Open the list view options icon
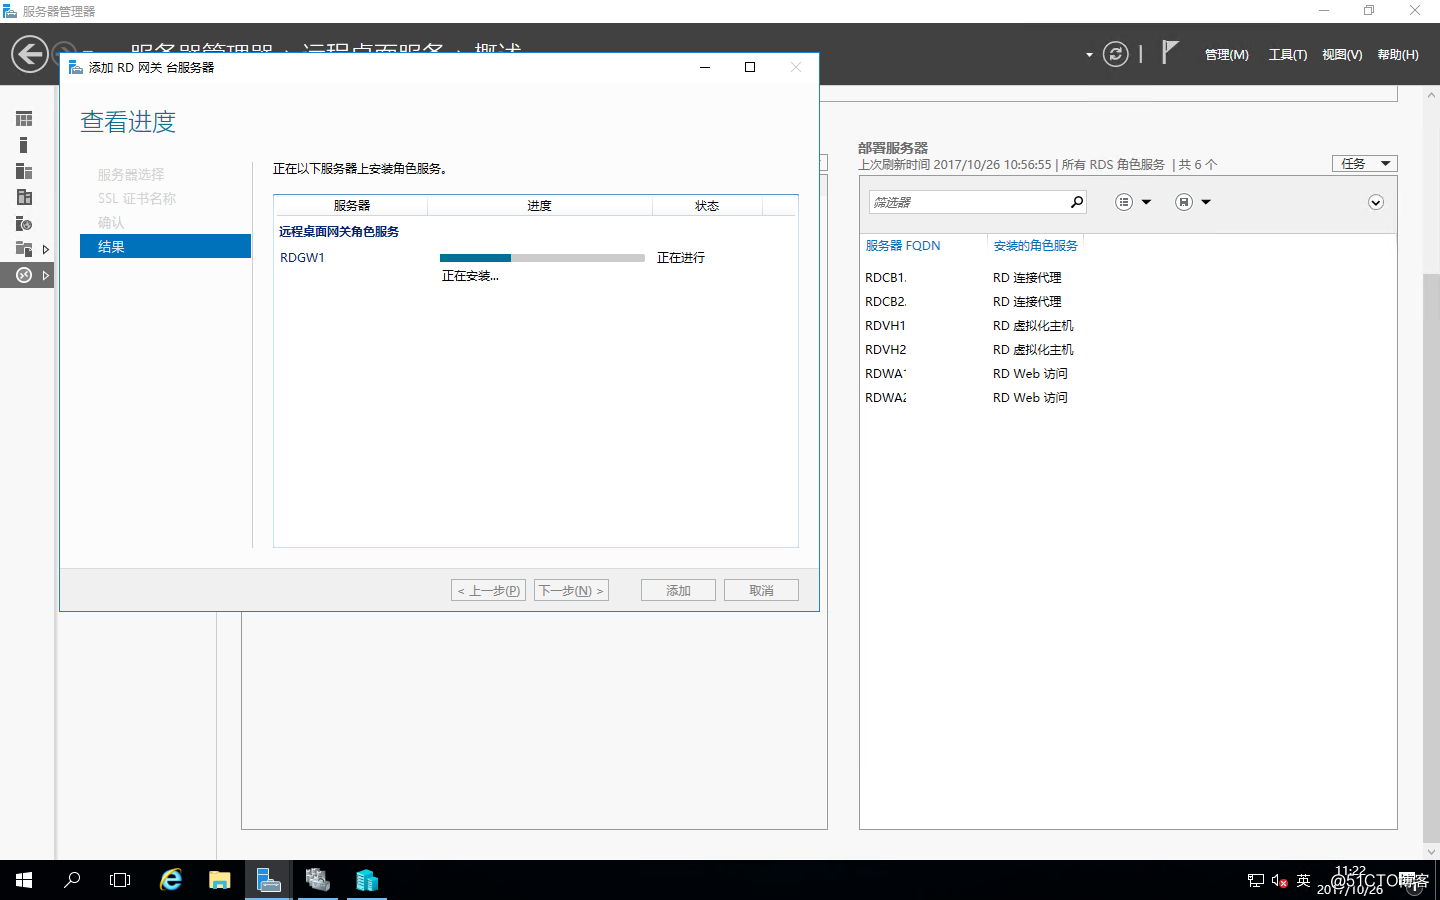The width and height of the screenshot is (1440, 900). point(1124,202)
